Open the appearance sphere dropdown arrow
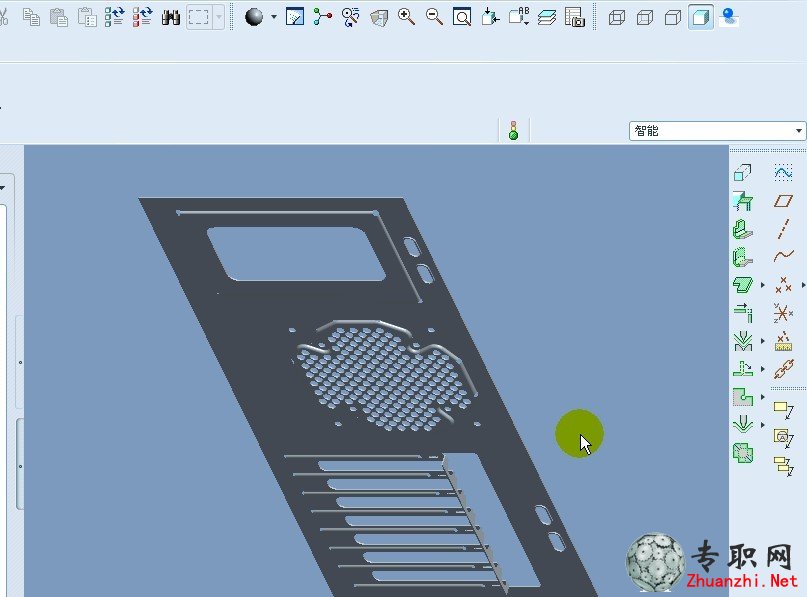Viewport: 807px width, 597px height. pos(274,17)
